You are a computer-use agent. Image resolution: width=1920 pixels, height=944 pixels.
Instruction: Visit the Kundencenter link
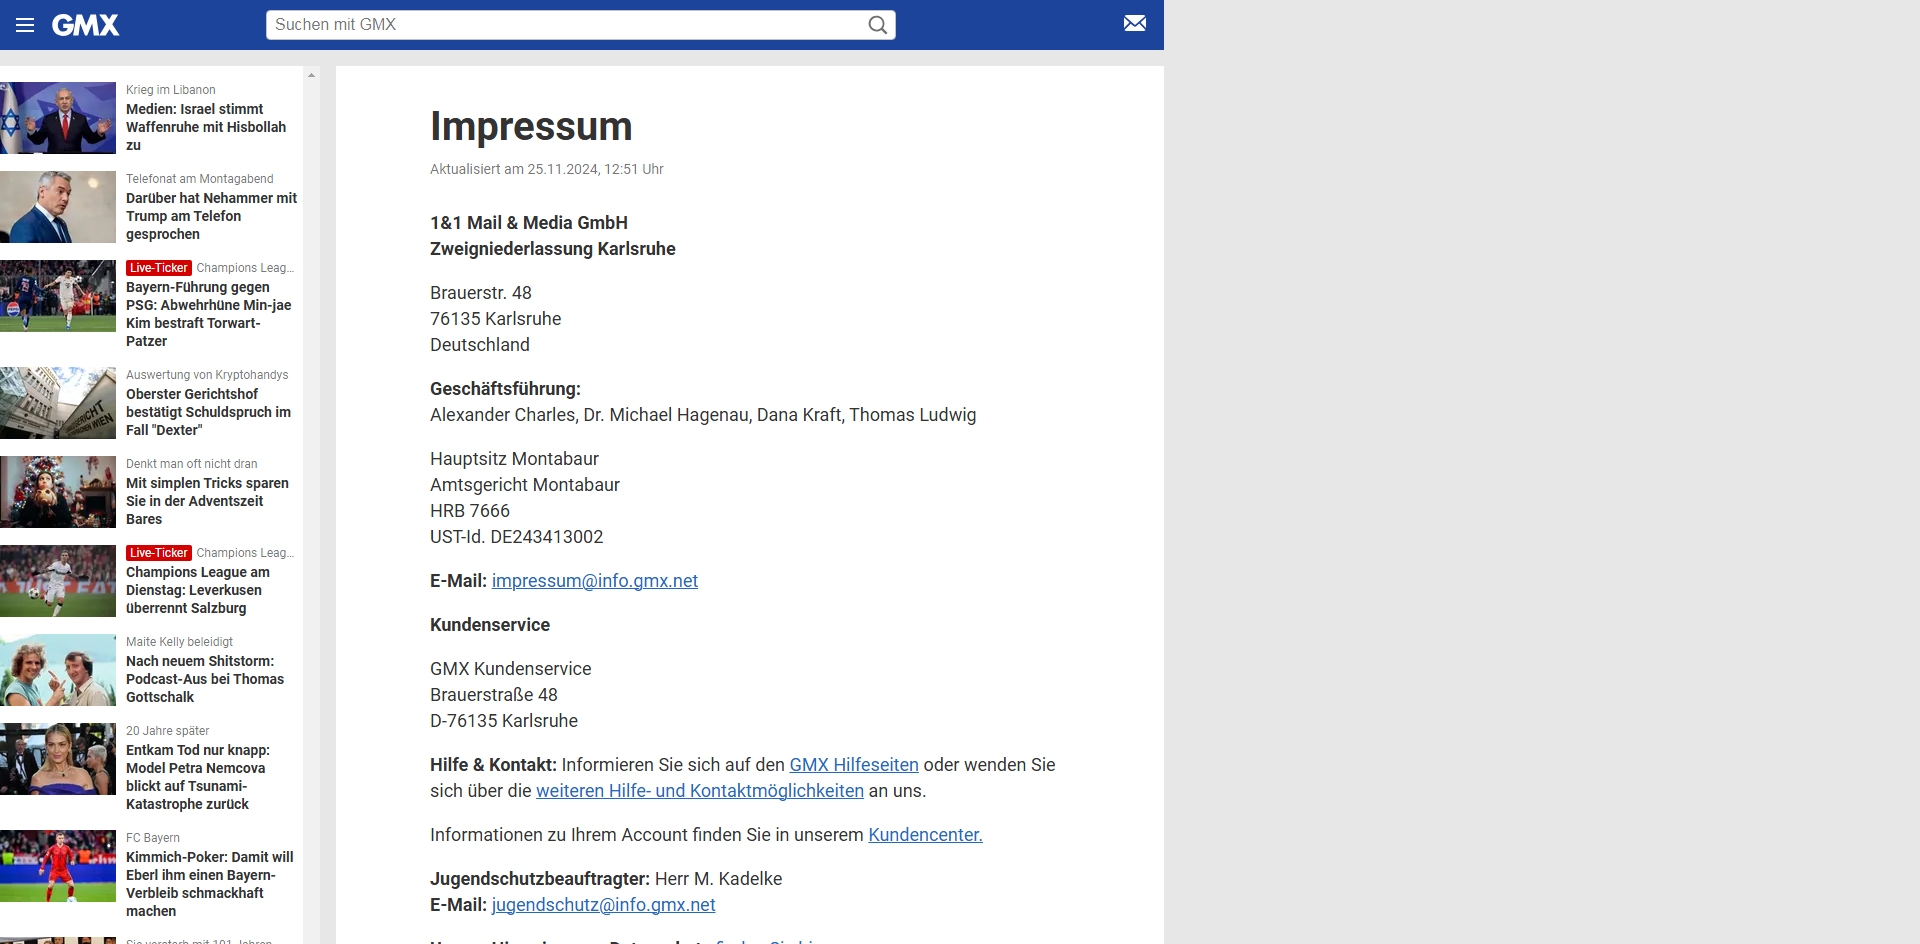925,835
